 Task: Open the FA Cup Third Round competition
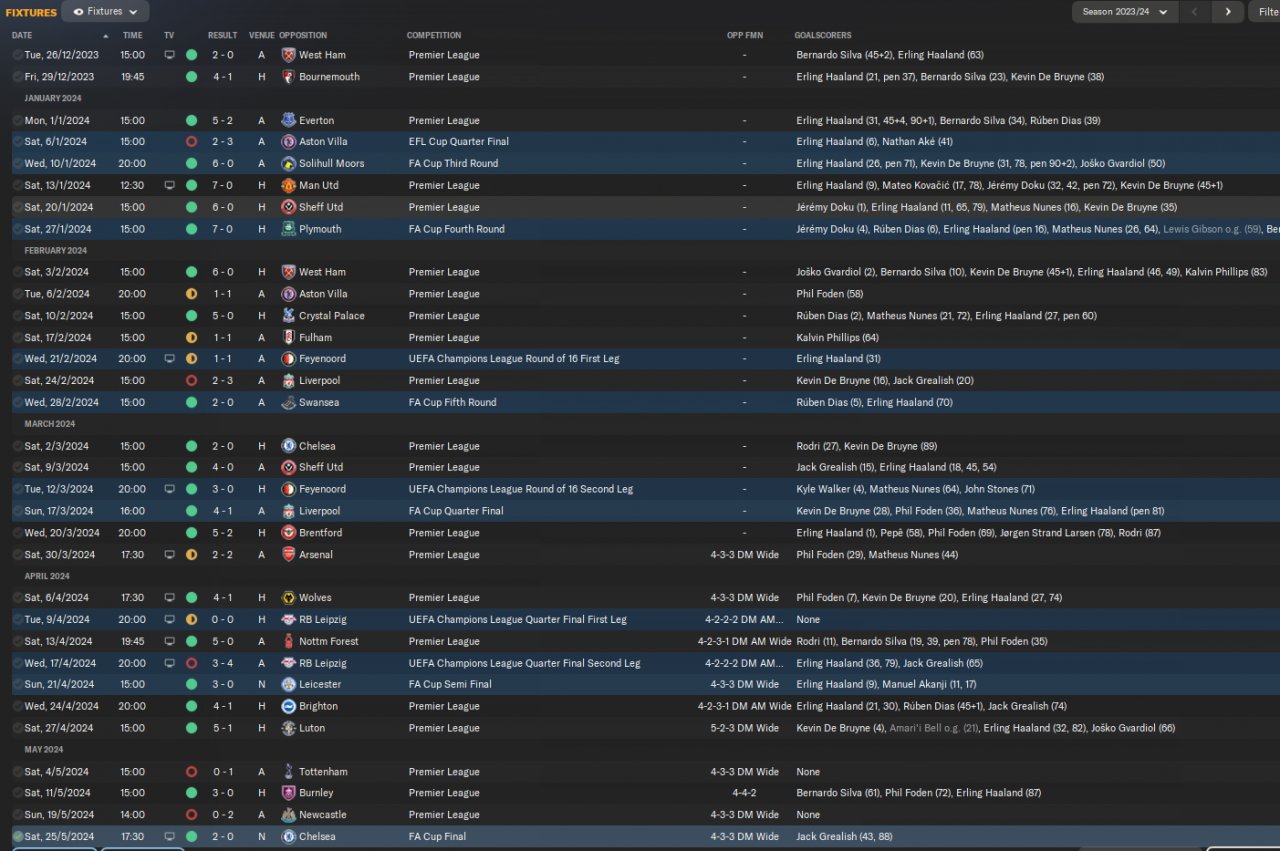tap(453, 163)
